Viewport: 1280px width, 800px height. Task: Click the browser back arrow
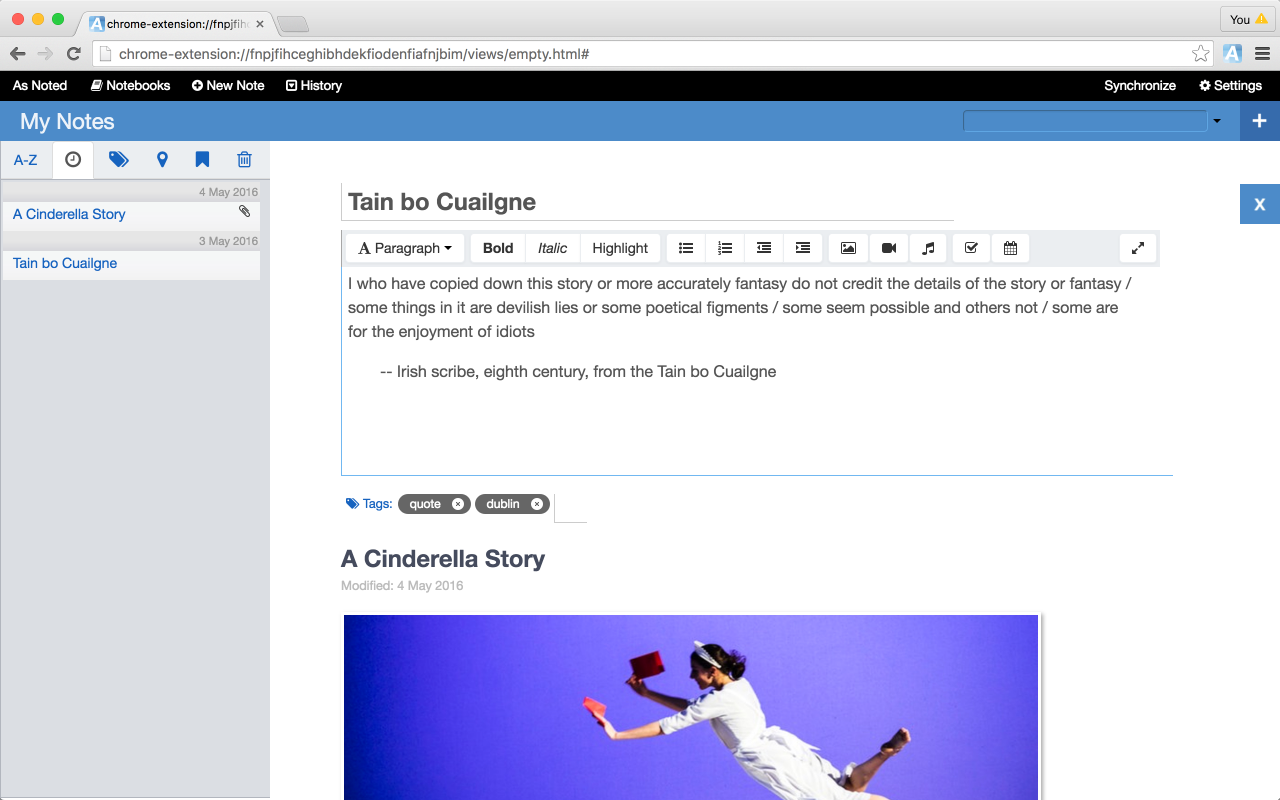pyautogui.click(x=18, y=54)
